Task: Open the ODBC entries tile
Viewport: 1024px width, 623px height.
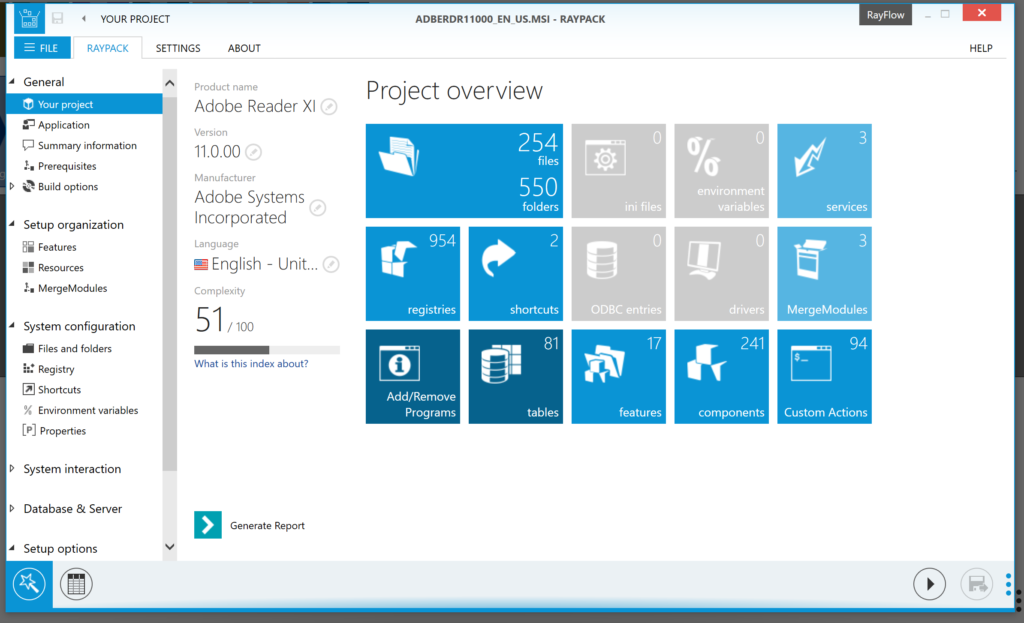Action: point(618,274)
